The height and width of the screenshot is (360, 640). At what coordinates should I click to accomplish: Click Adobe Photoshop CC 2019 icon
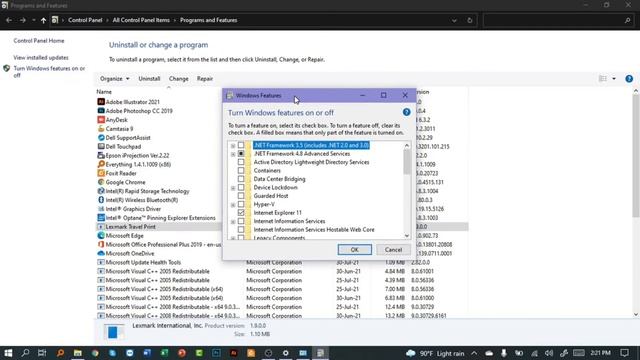[101, 111]
